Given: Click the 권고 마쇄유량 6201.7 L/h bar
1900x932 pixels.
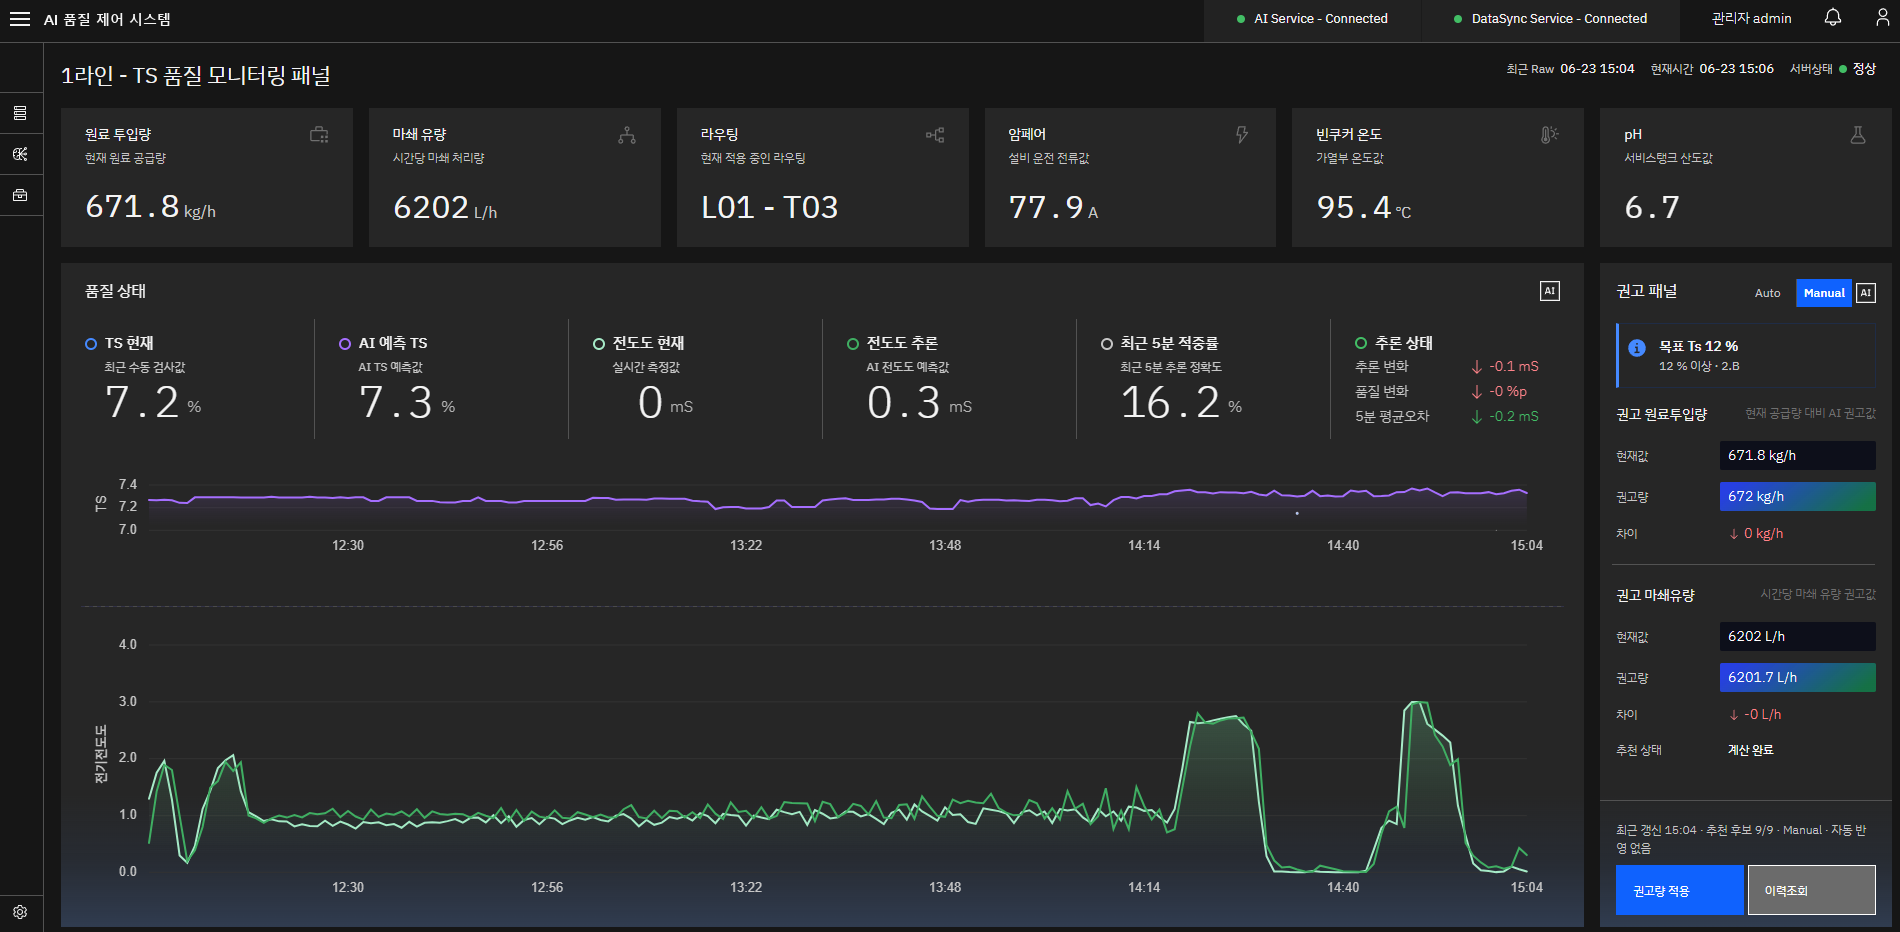Looking at the screenshot, I should coord(1797,677).
